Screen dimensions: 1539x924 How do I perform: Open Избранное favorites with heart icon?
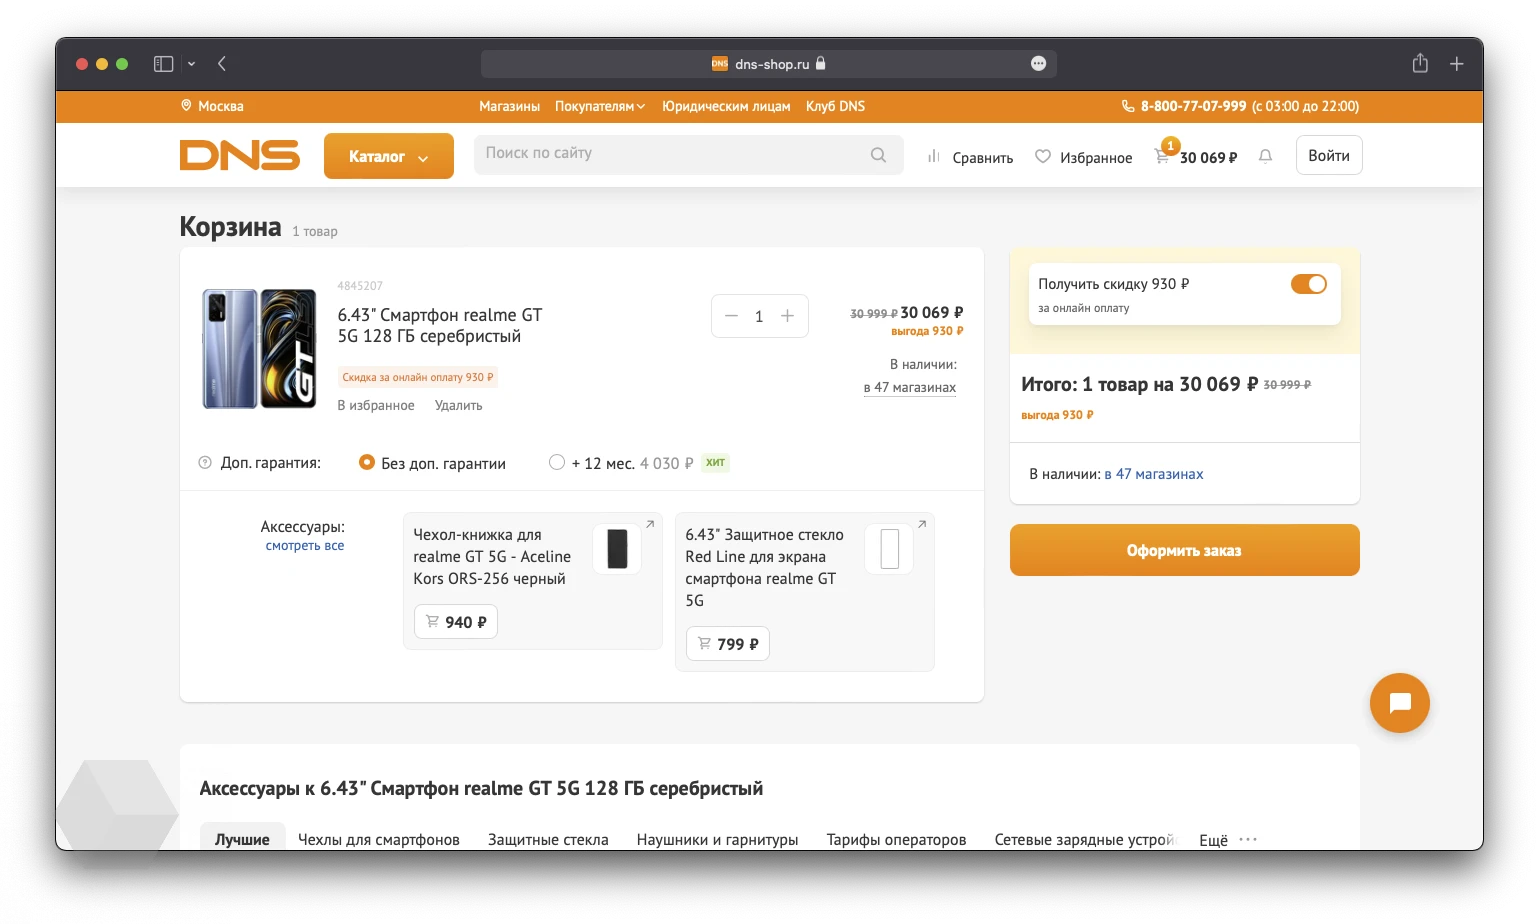(1084, 157)
